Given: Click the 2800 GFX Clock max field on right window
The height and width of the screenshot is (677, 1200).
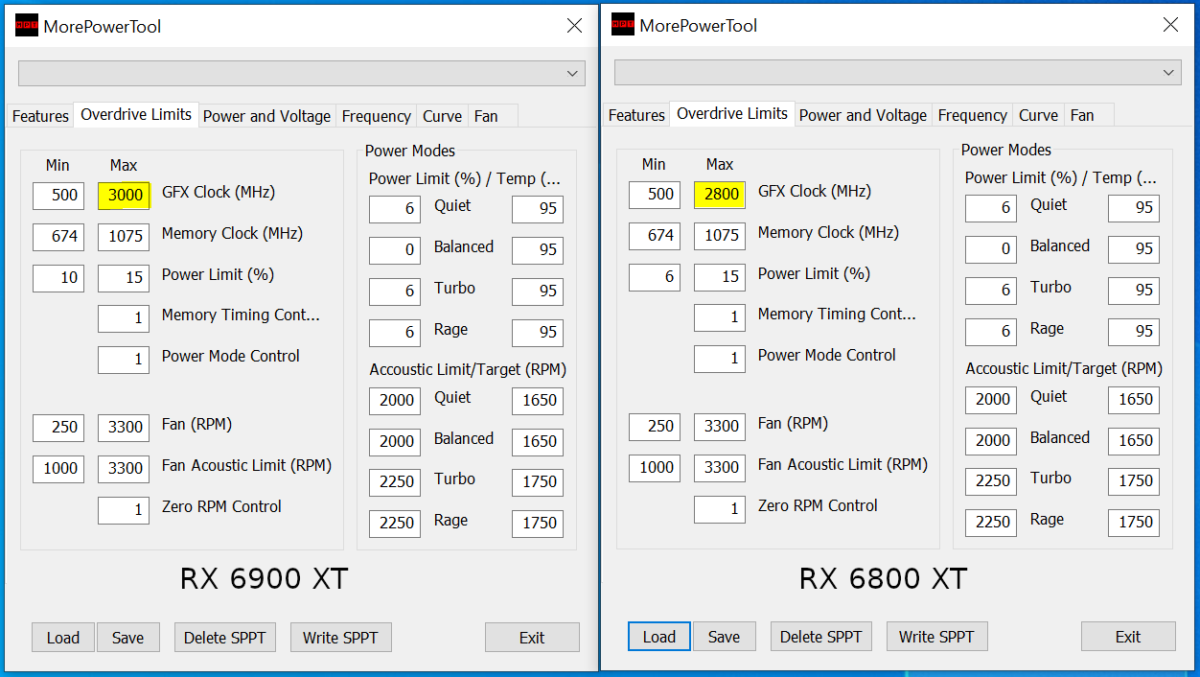Looking at the screenshot, I should pyautogui.click(x=719, y=194).
